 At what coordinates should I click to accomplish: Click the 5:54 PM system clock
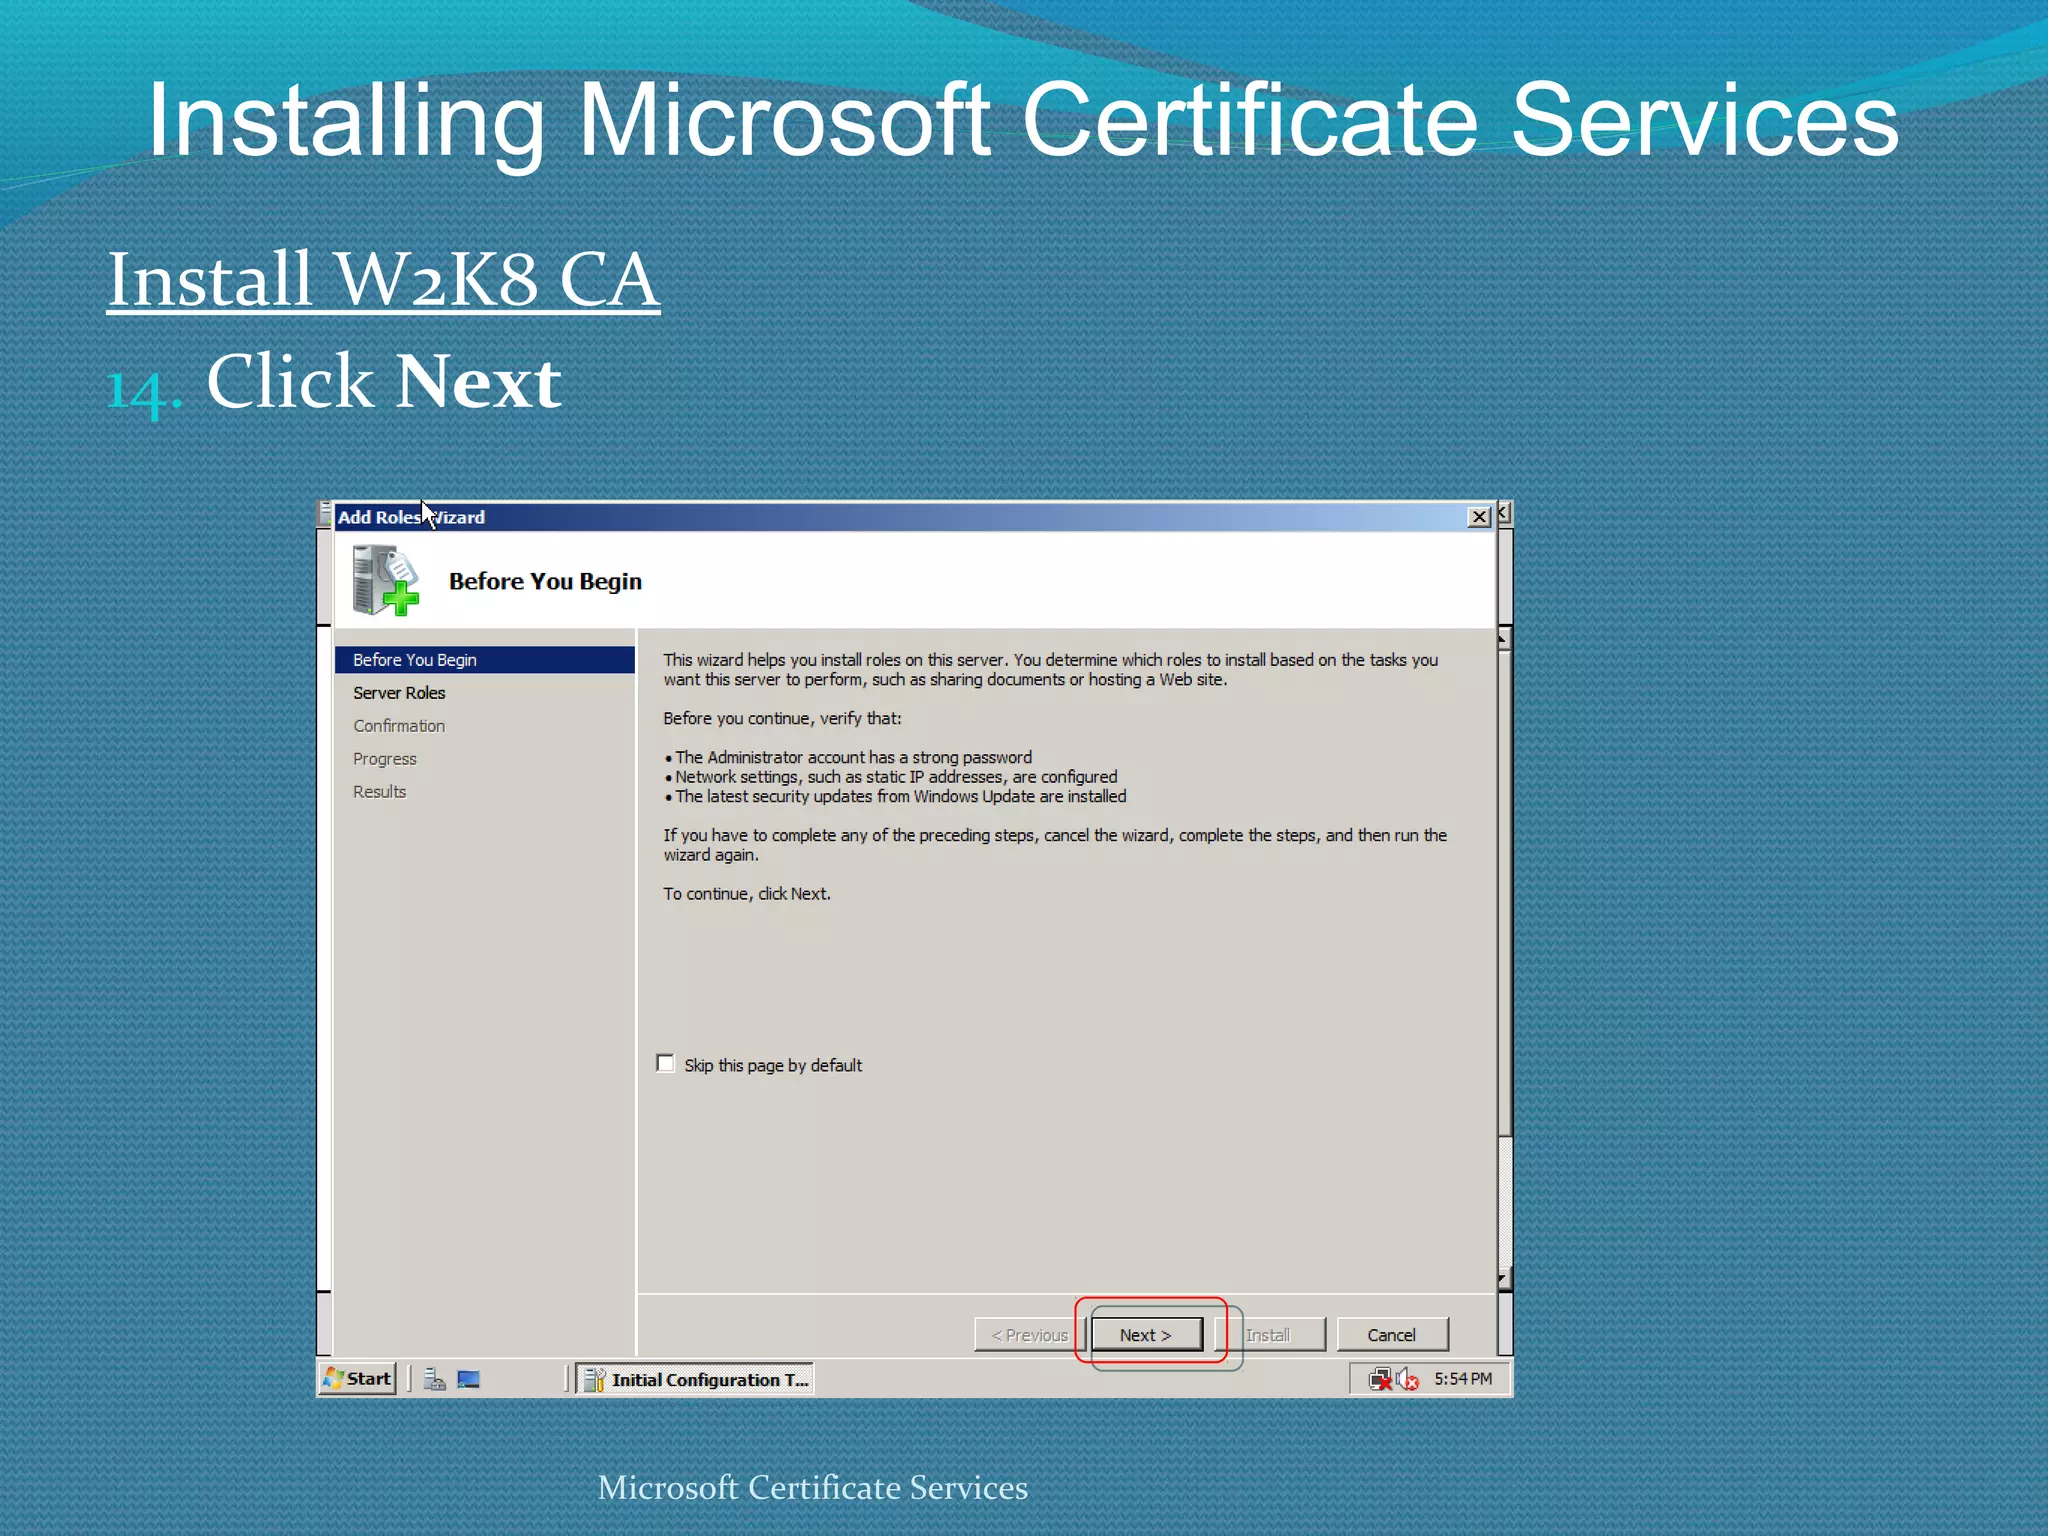[x=1463, y=1379]
